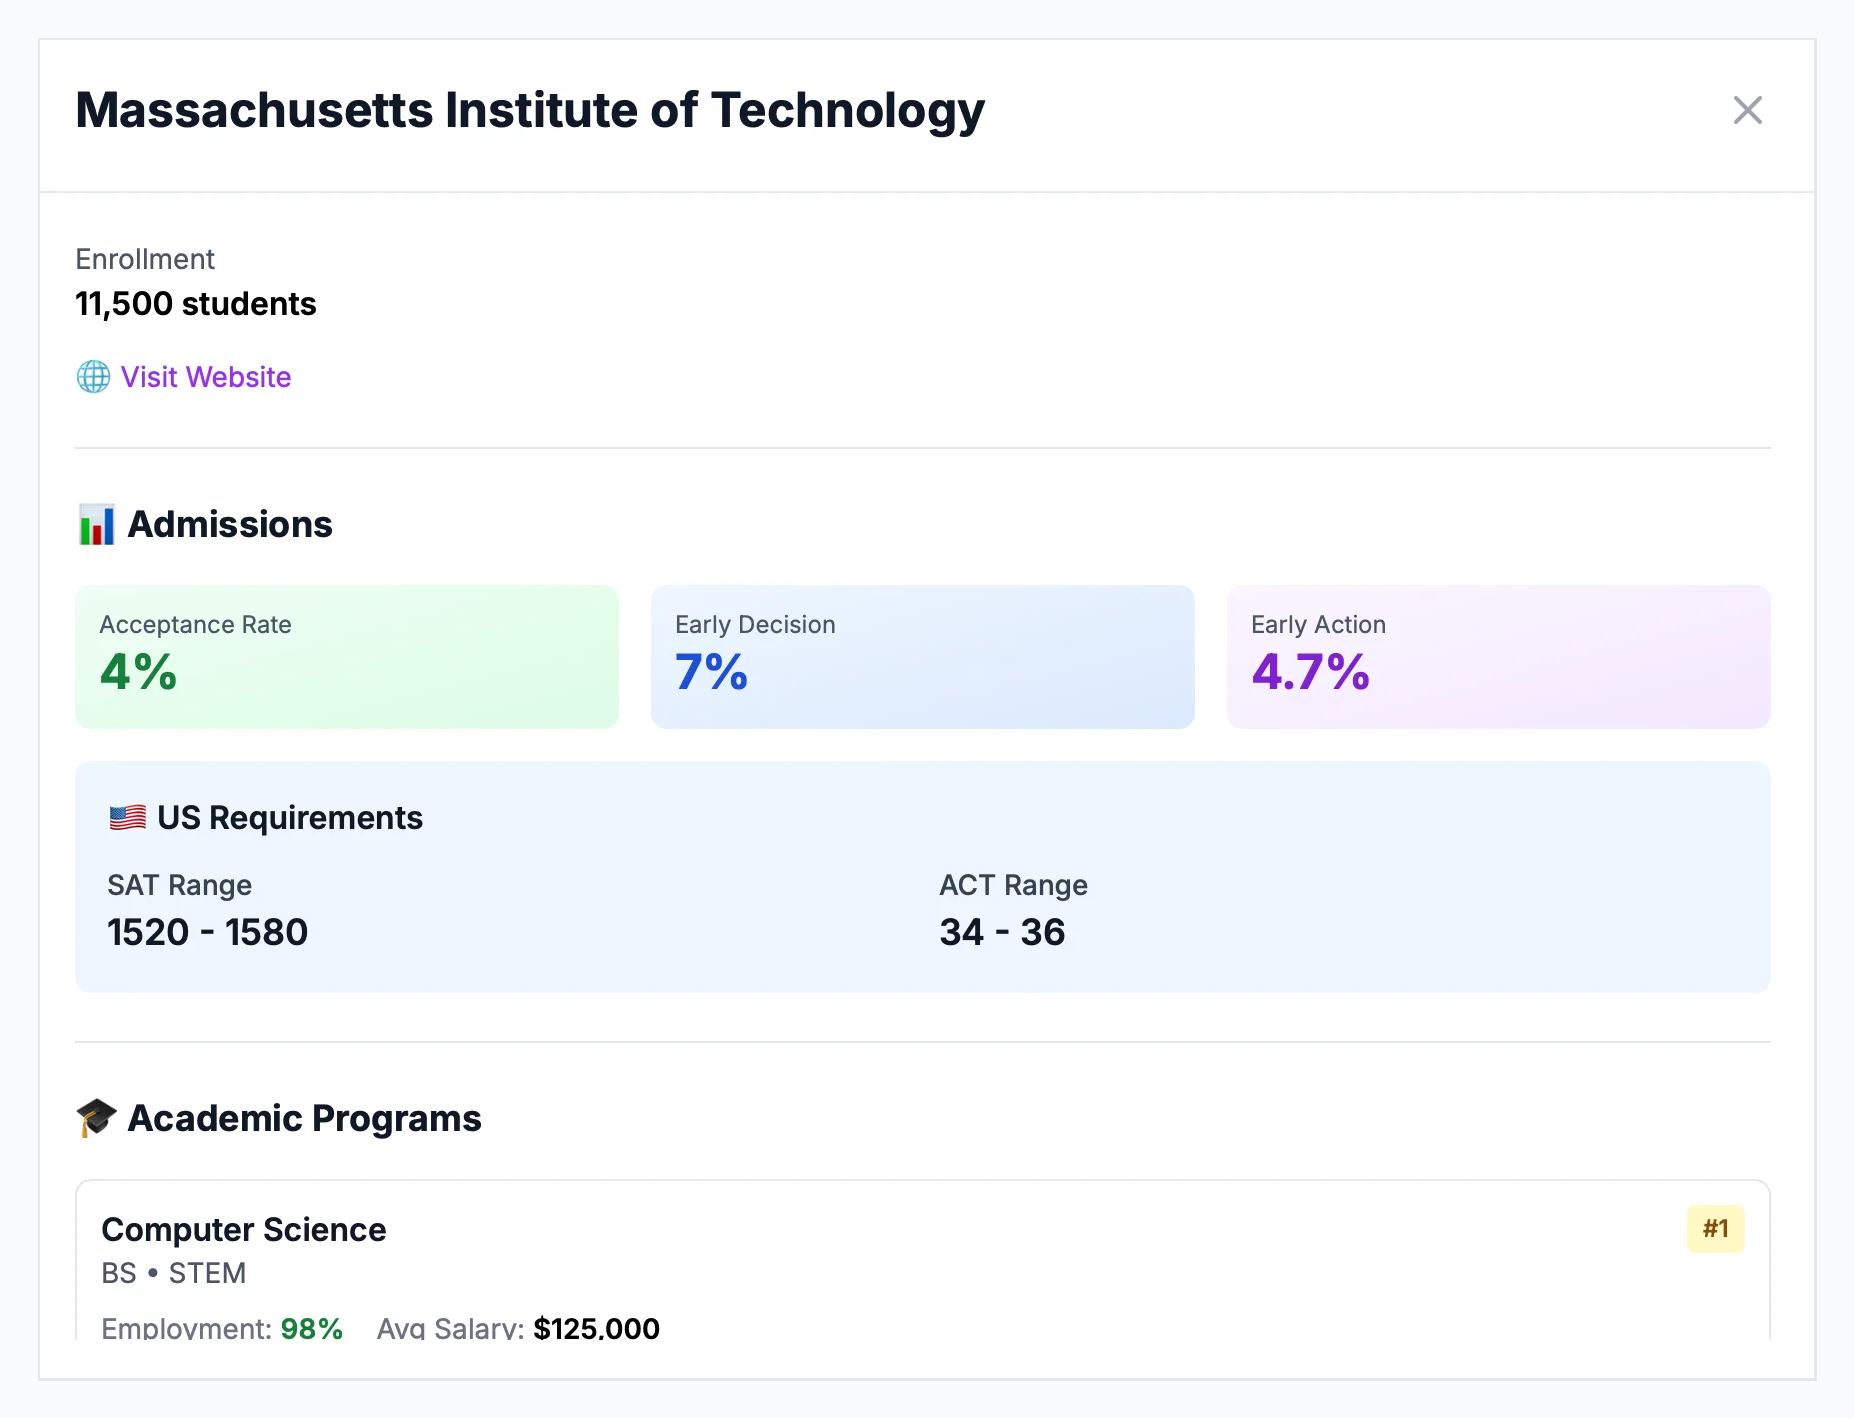This screenshot has height=1418, width=1854.
Task: Click the 98% Employment statistic
Action: (311, 1328)
